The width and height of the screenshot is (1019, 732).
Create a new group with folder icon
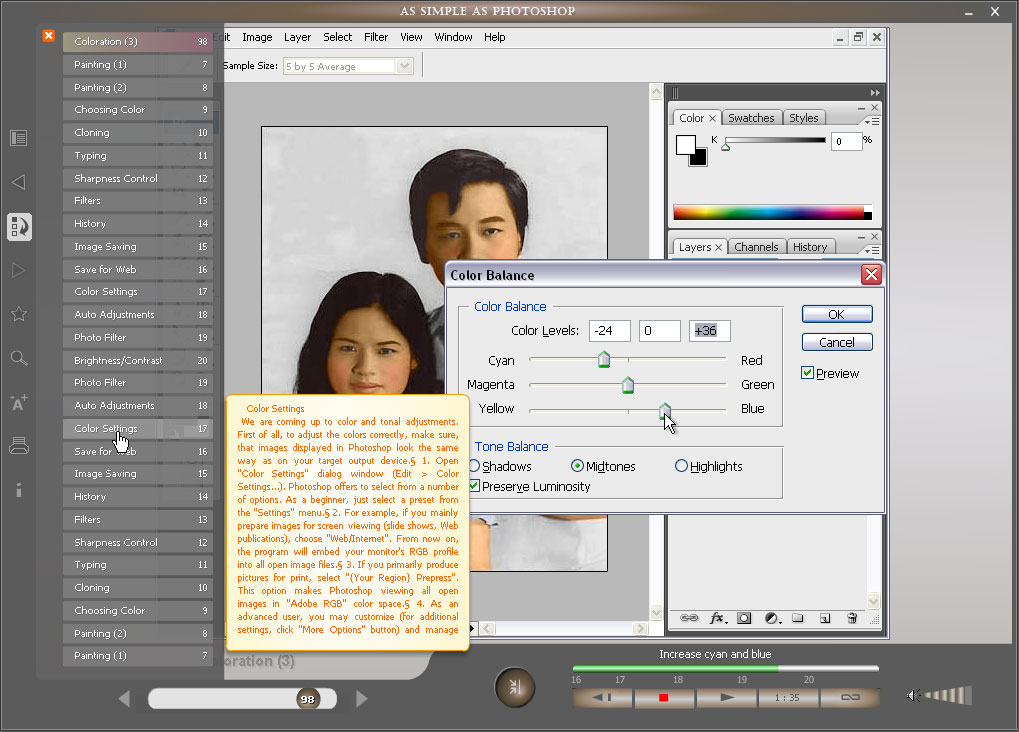coord(798,618)
